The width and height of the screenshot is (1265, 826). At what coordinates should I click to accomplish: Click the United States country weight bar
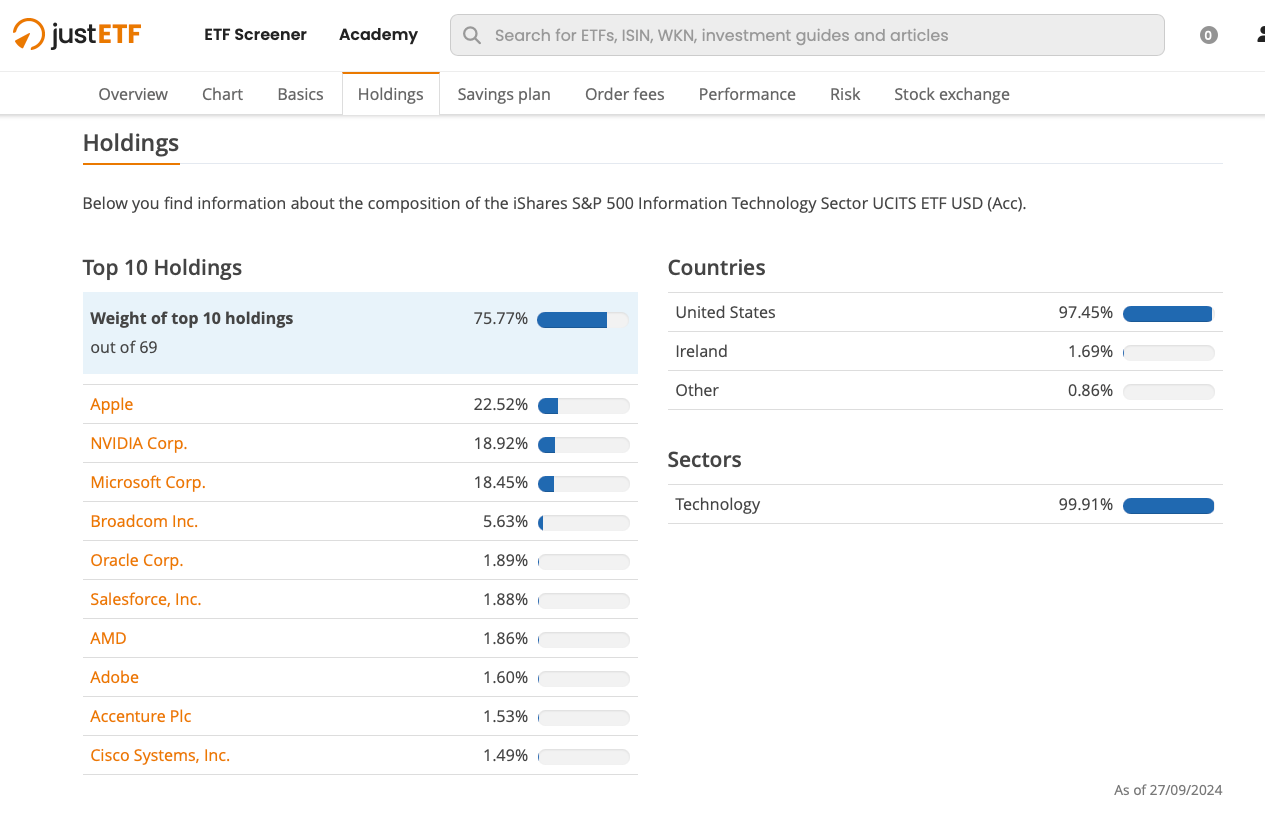click(x=1169, y=314)
